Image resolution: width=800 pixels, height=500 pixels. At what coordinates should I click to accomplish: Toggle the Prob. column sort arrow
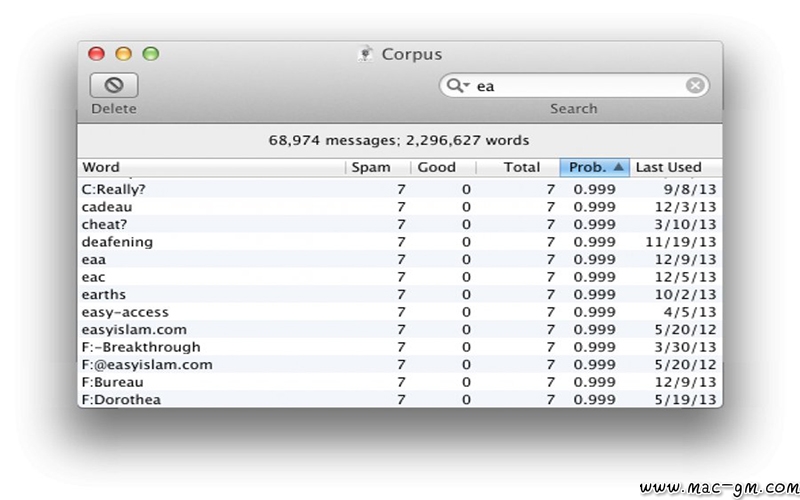[x=618, y=167]
